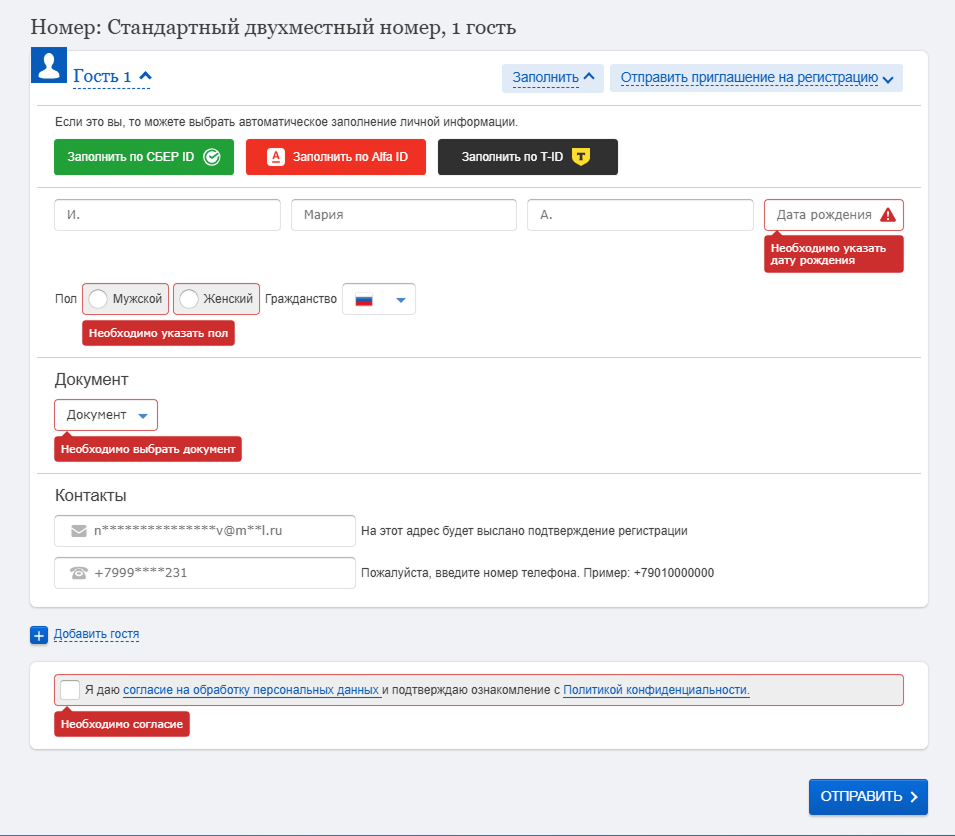Focus the email contact field
Image resolution: width=955 pixels, height=836 pixels.
(205, 531)
